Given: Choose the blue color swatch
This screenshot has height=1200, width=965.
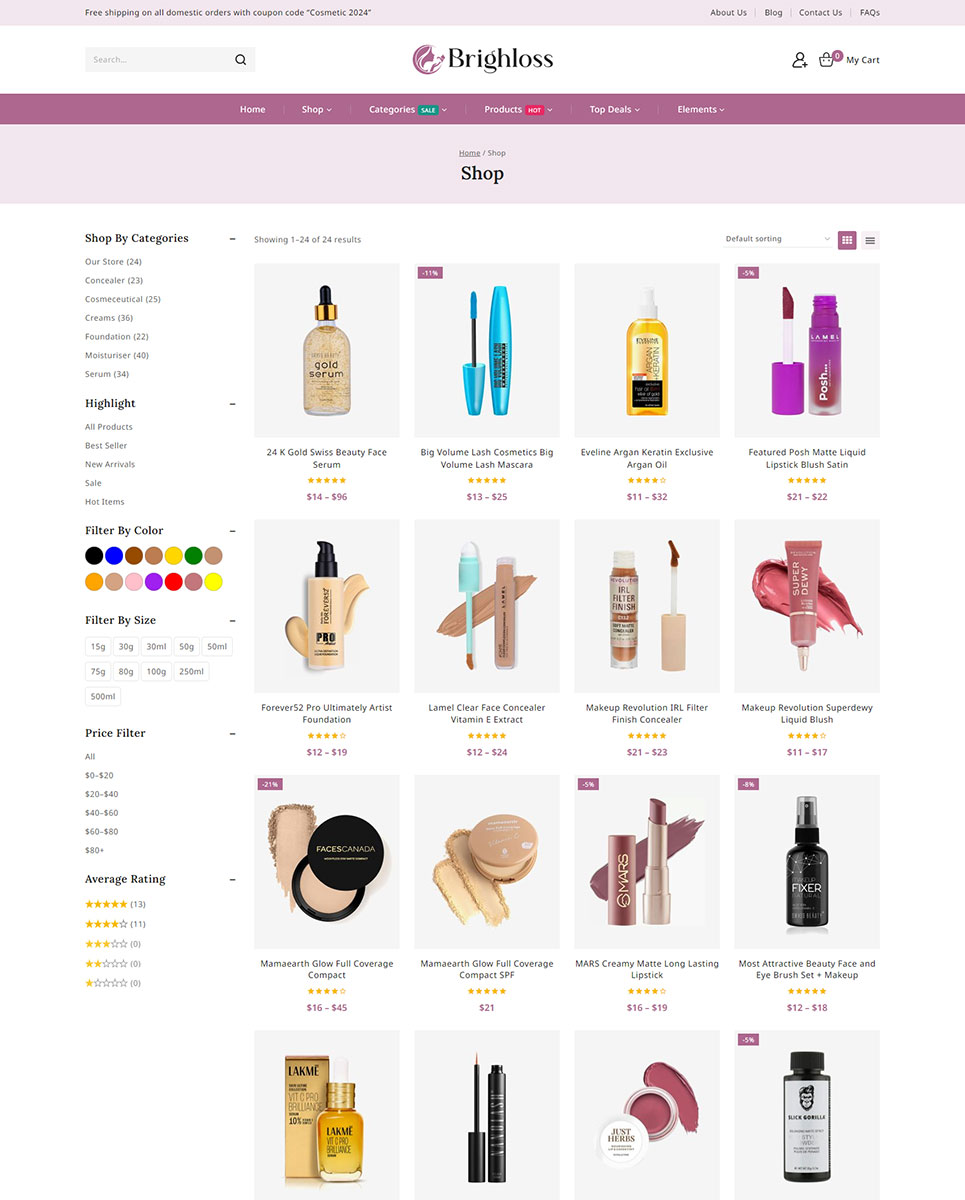Looking at the screenshot, I should 114,555.
